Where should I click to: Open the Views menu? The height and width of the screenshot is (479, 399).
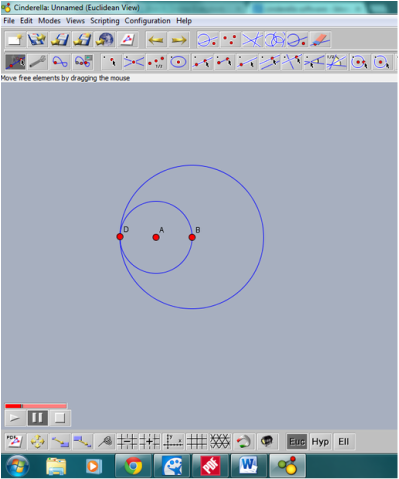tap(75, 21)
